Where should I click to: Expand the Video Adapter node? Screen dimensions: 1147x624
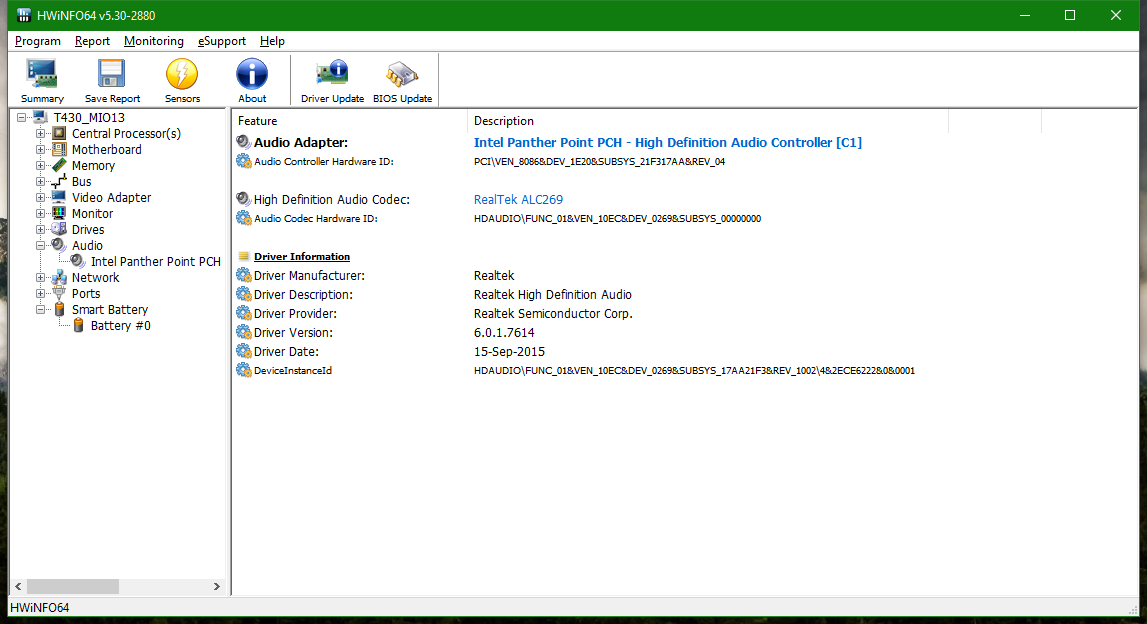41,198
